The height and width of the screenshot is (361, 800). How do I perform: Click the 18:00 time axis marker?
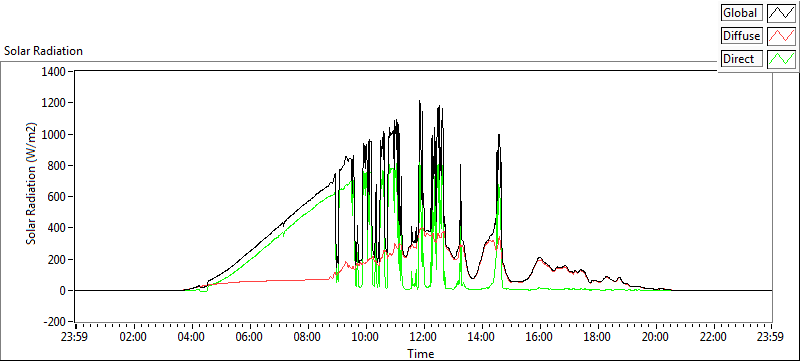(x=597, y=337)
